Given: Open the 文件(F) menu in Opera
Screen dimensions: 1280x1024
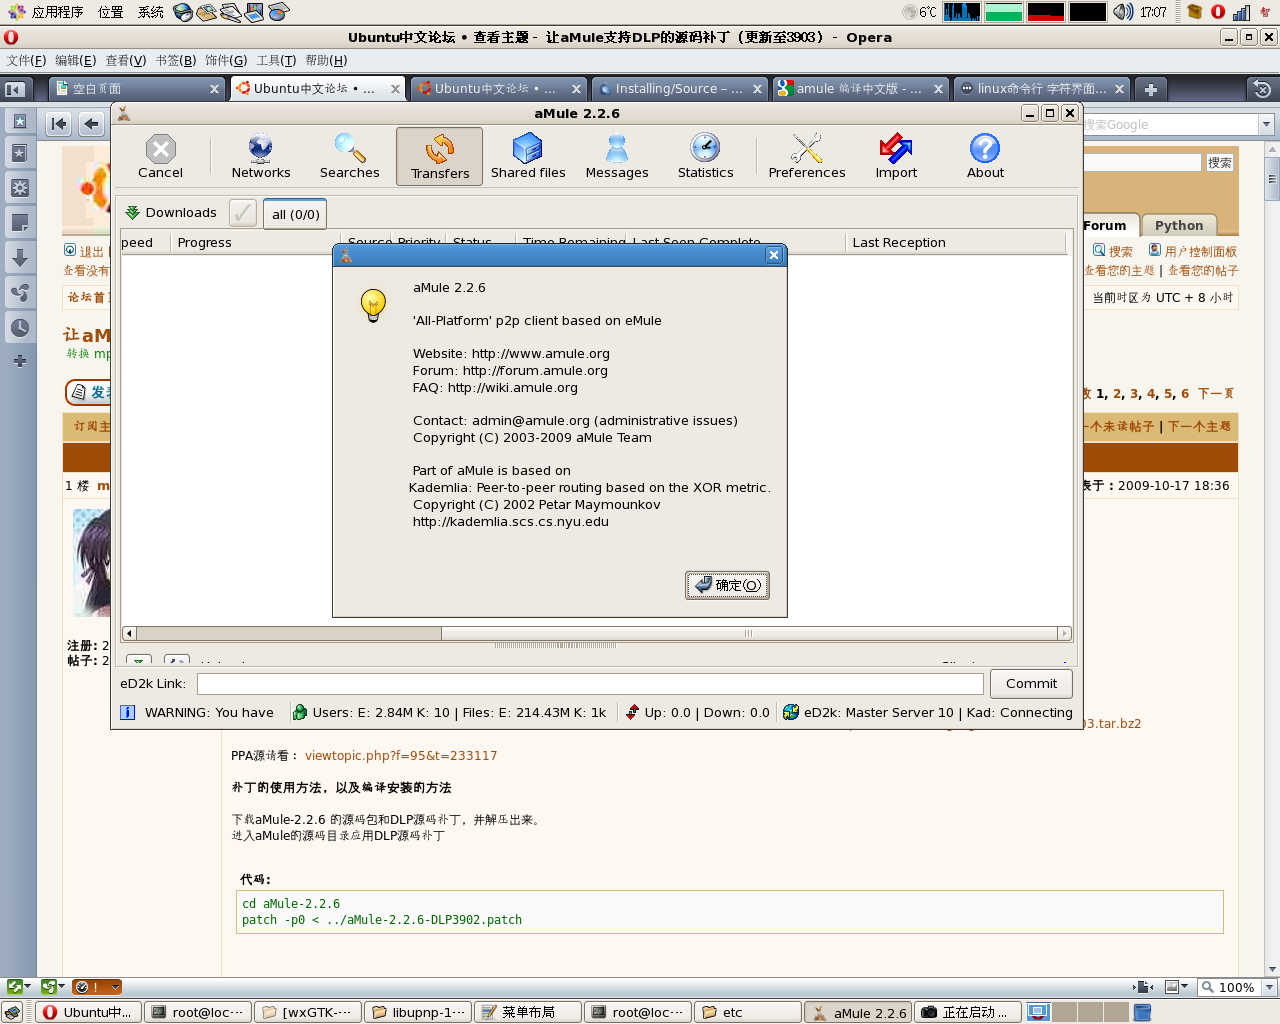Looking at the screenshot, I should point(26,60).
